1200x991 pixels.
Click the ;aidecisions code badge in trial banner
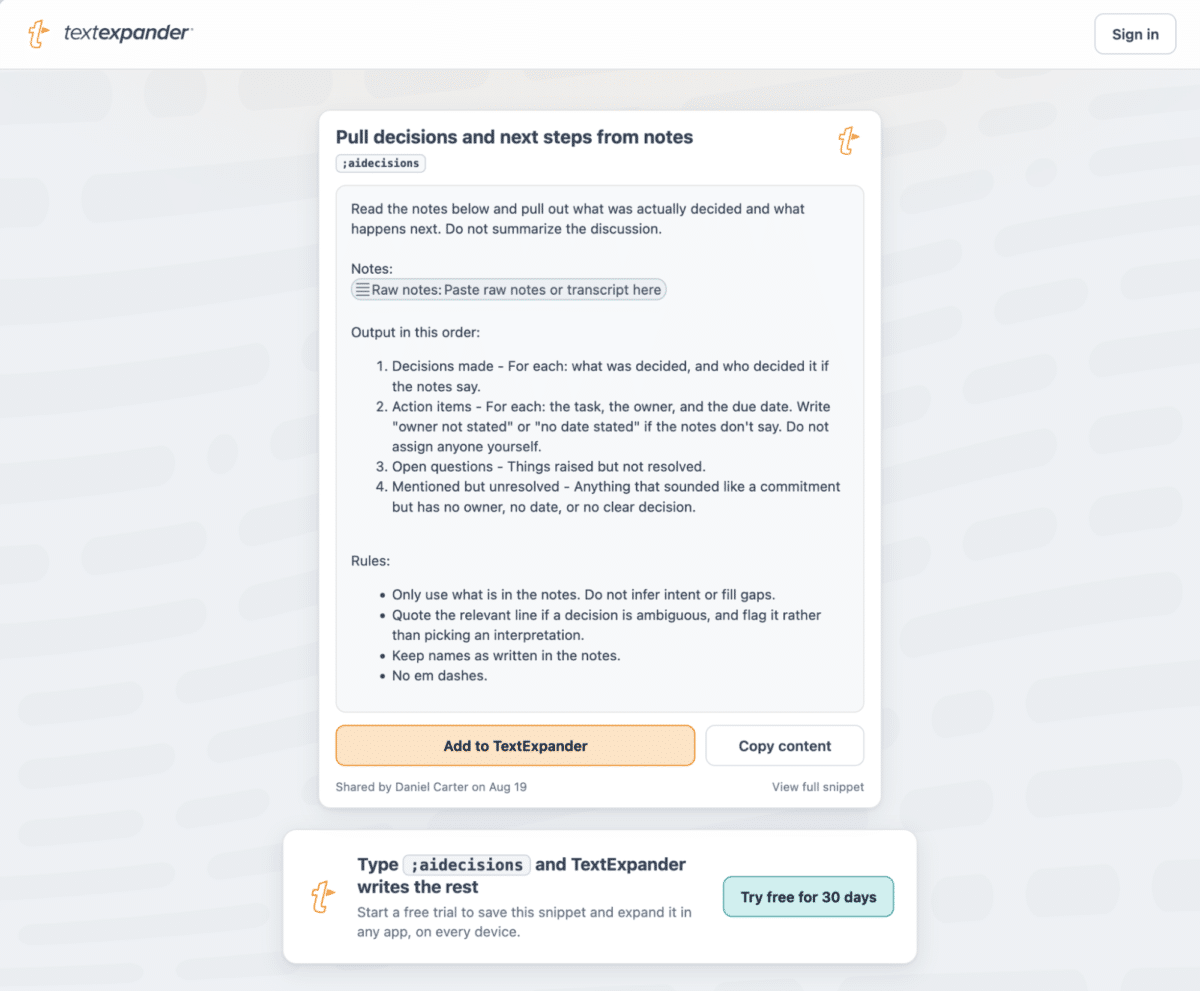coord(467,865)
